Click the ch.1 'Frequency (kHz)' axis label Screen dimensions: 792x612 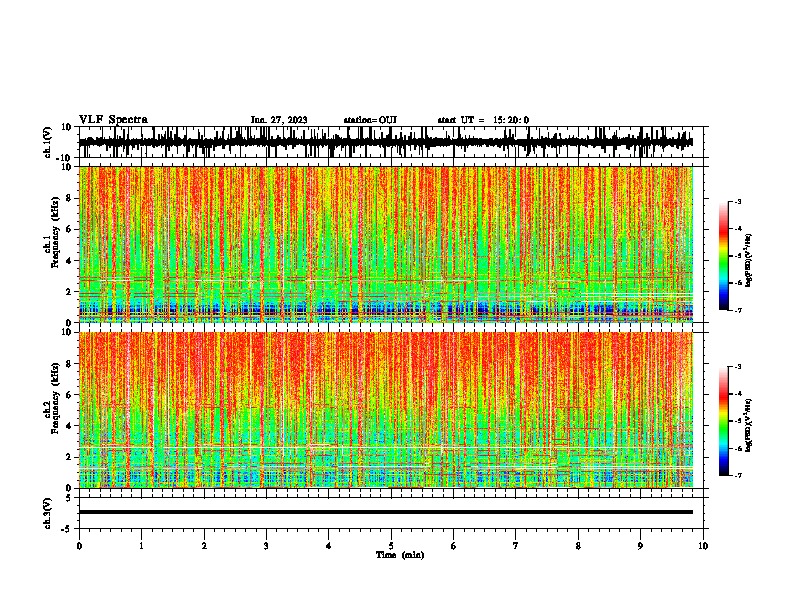[x=55, y=232]
